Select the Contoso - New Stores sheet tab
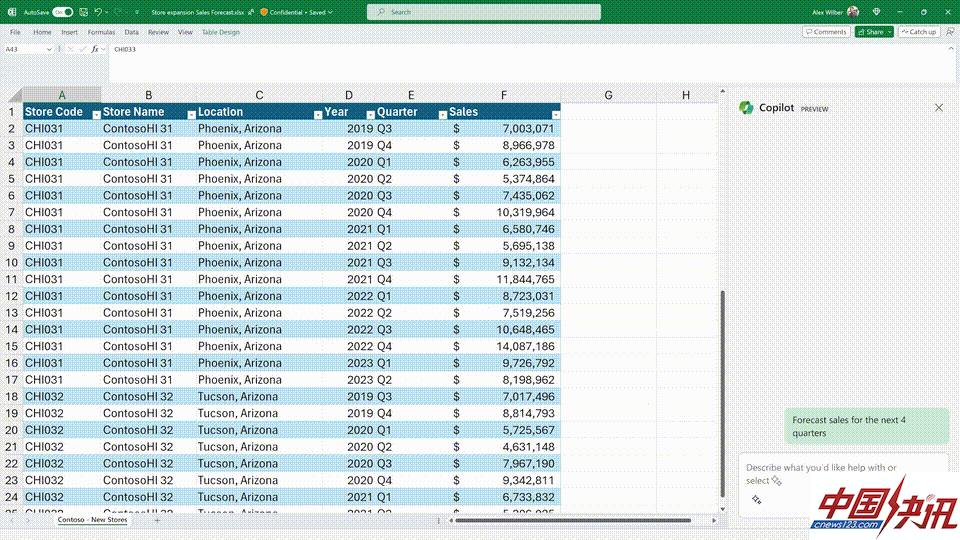960x540 pixels. pos(92,520)
